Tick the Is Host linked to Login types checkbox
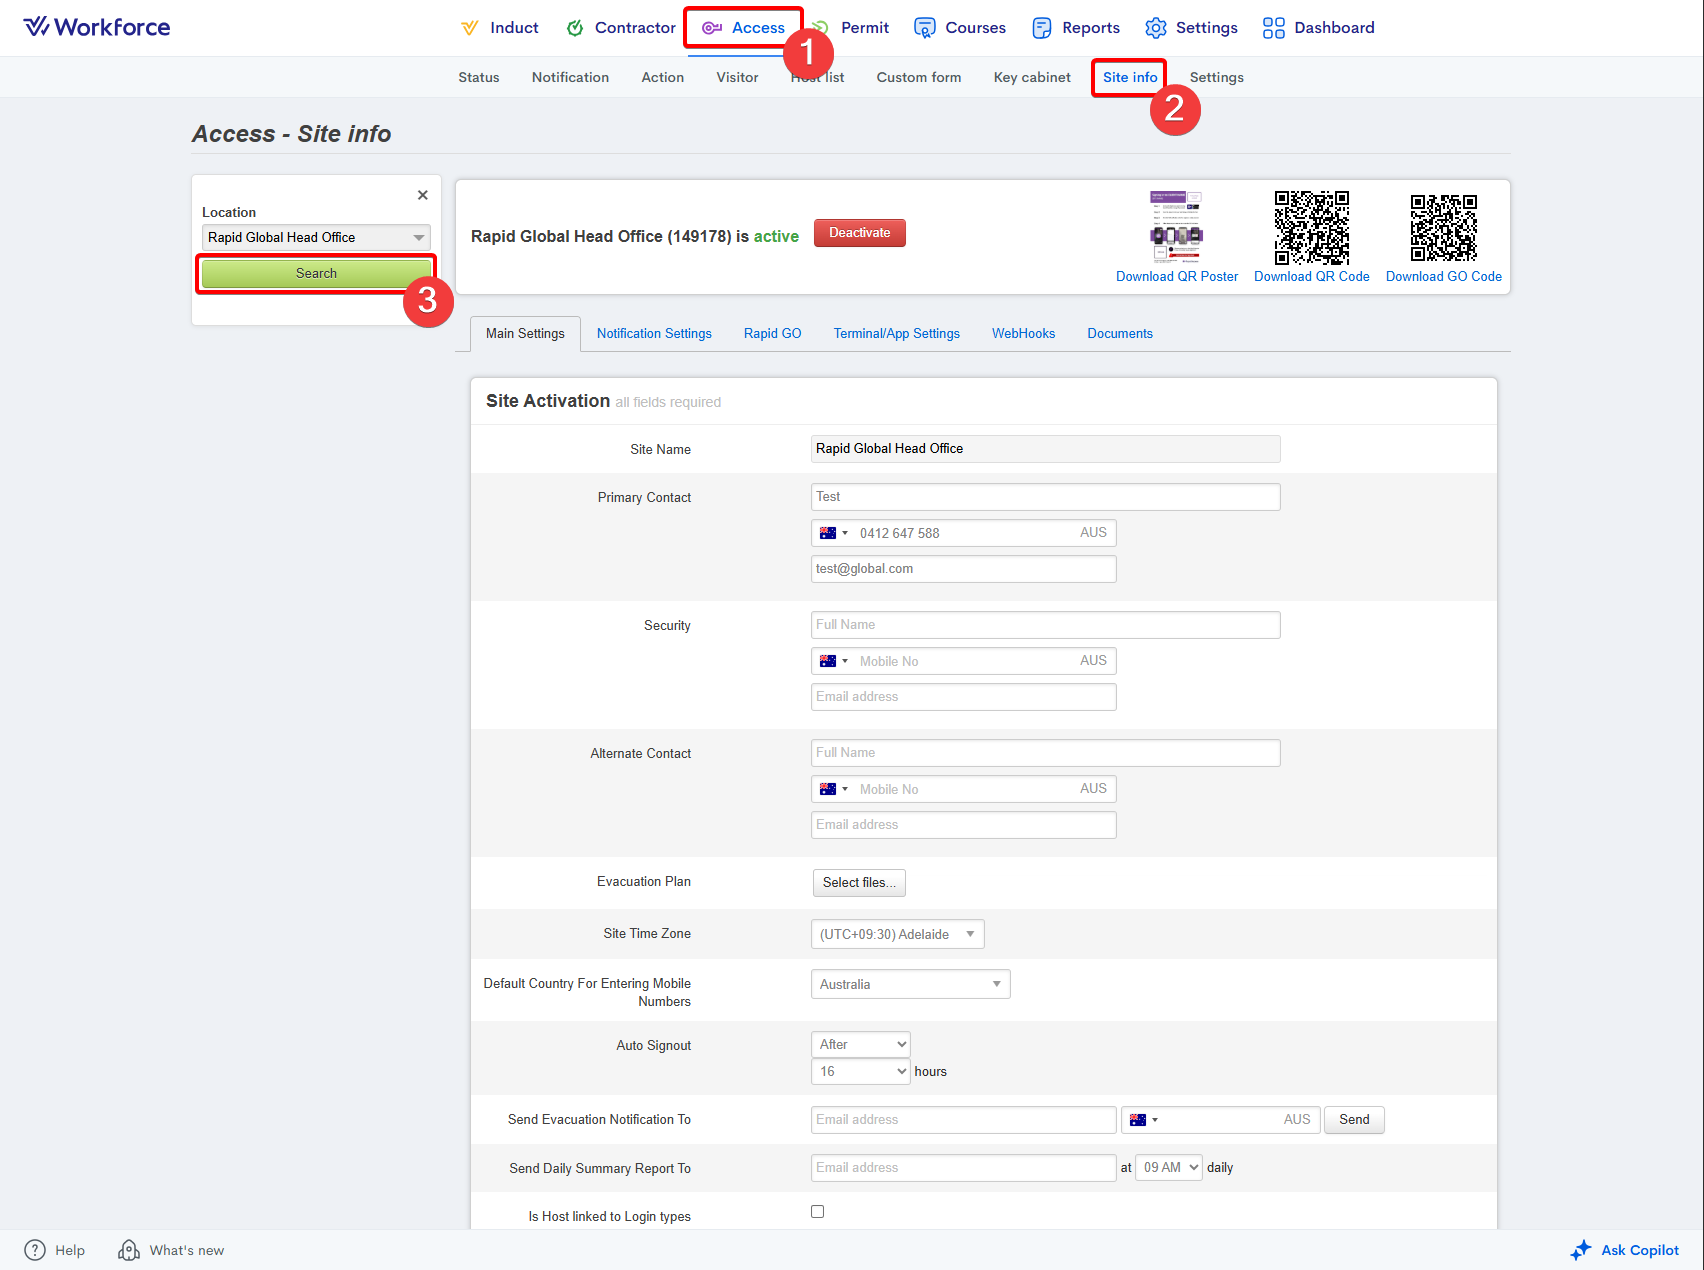 (817, 1212)
